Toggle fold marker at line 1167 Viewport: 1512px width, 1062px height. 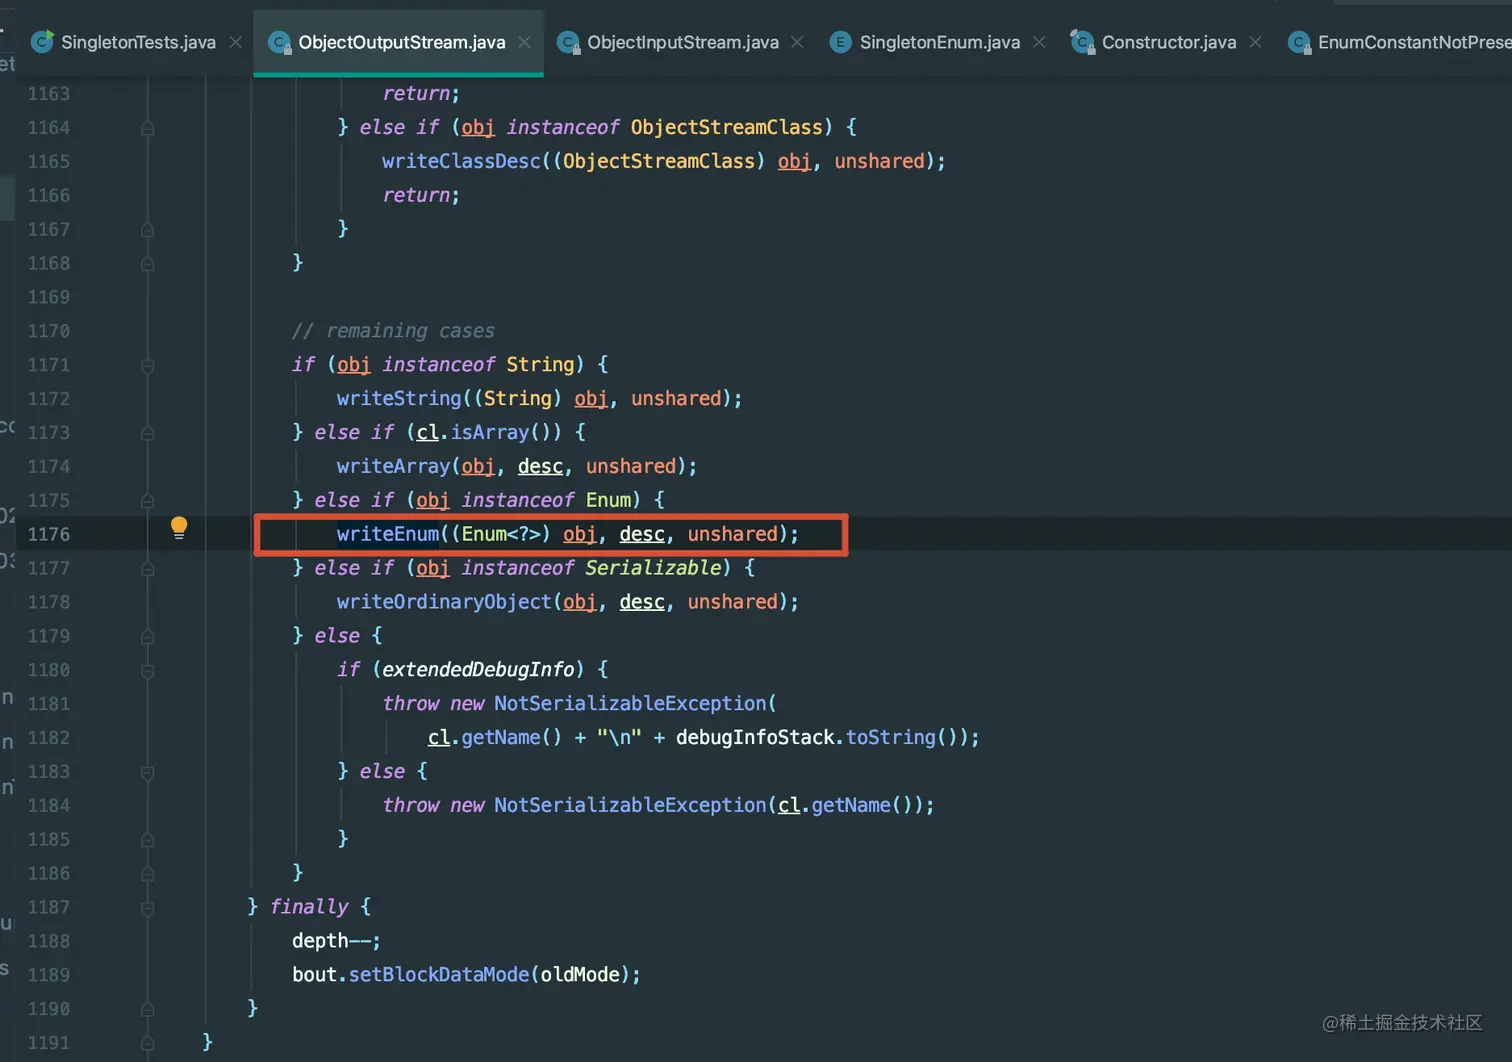[147, 230]
